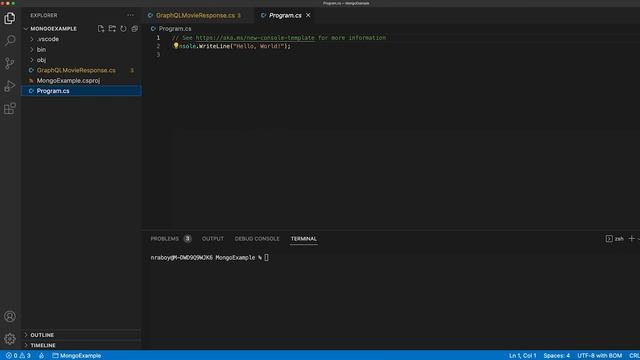Image resolution: width=640 pixels, height=360 pixels.
Task: Select Program.cs in file tree
Action: coord(81,91)
